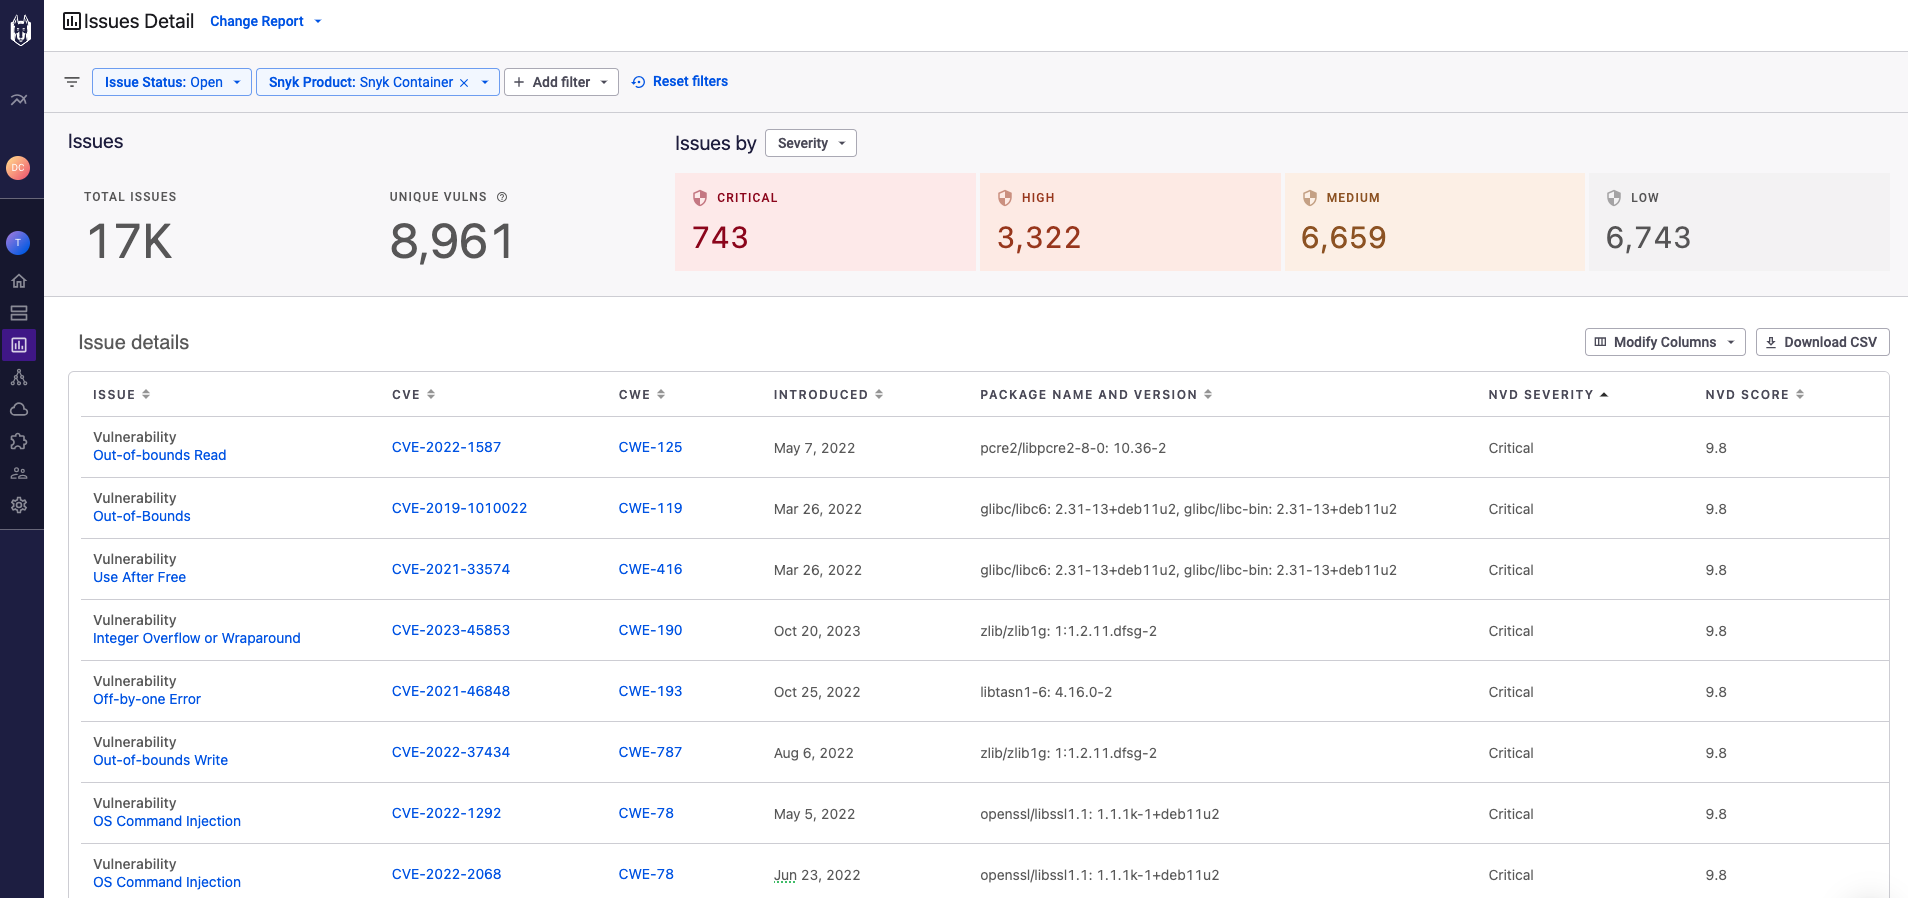Sort the table by NVD Score
This screenshot has width=1908, height=898.
point(1754,395)
